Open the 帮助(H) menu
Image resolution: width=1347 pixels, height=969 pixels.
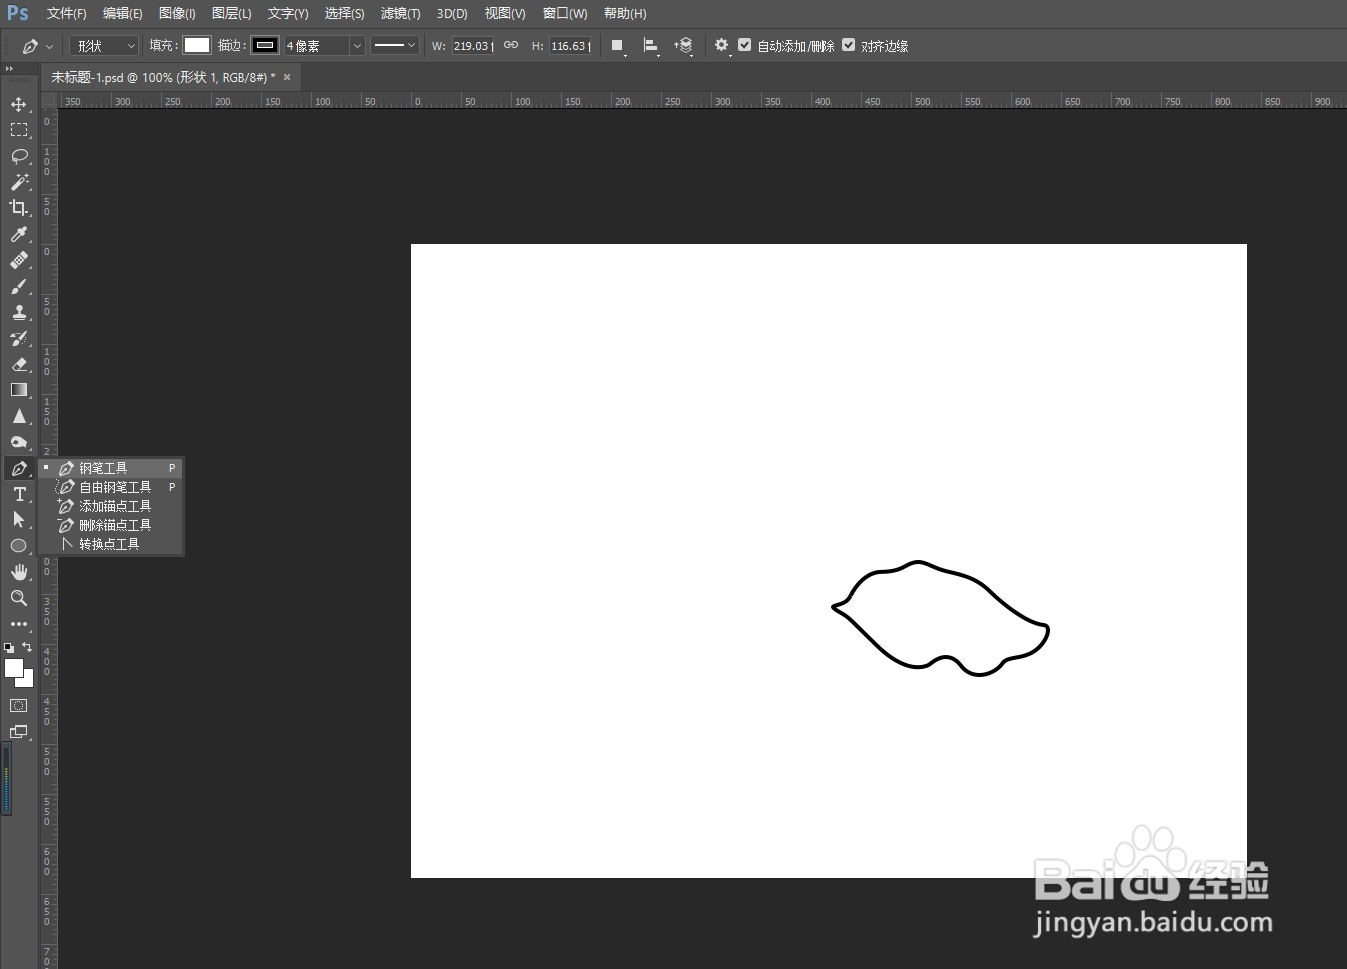(x=625, y=14)
